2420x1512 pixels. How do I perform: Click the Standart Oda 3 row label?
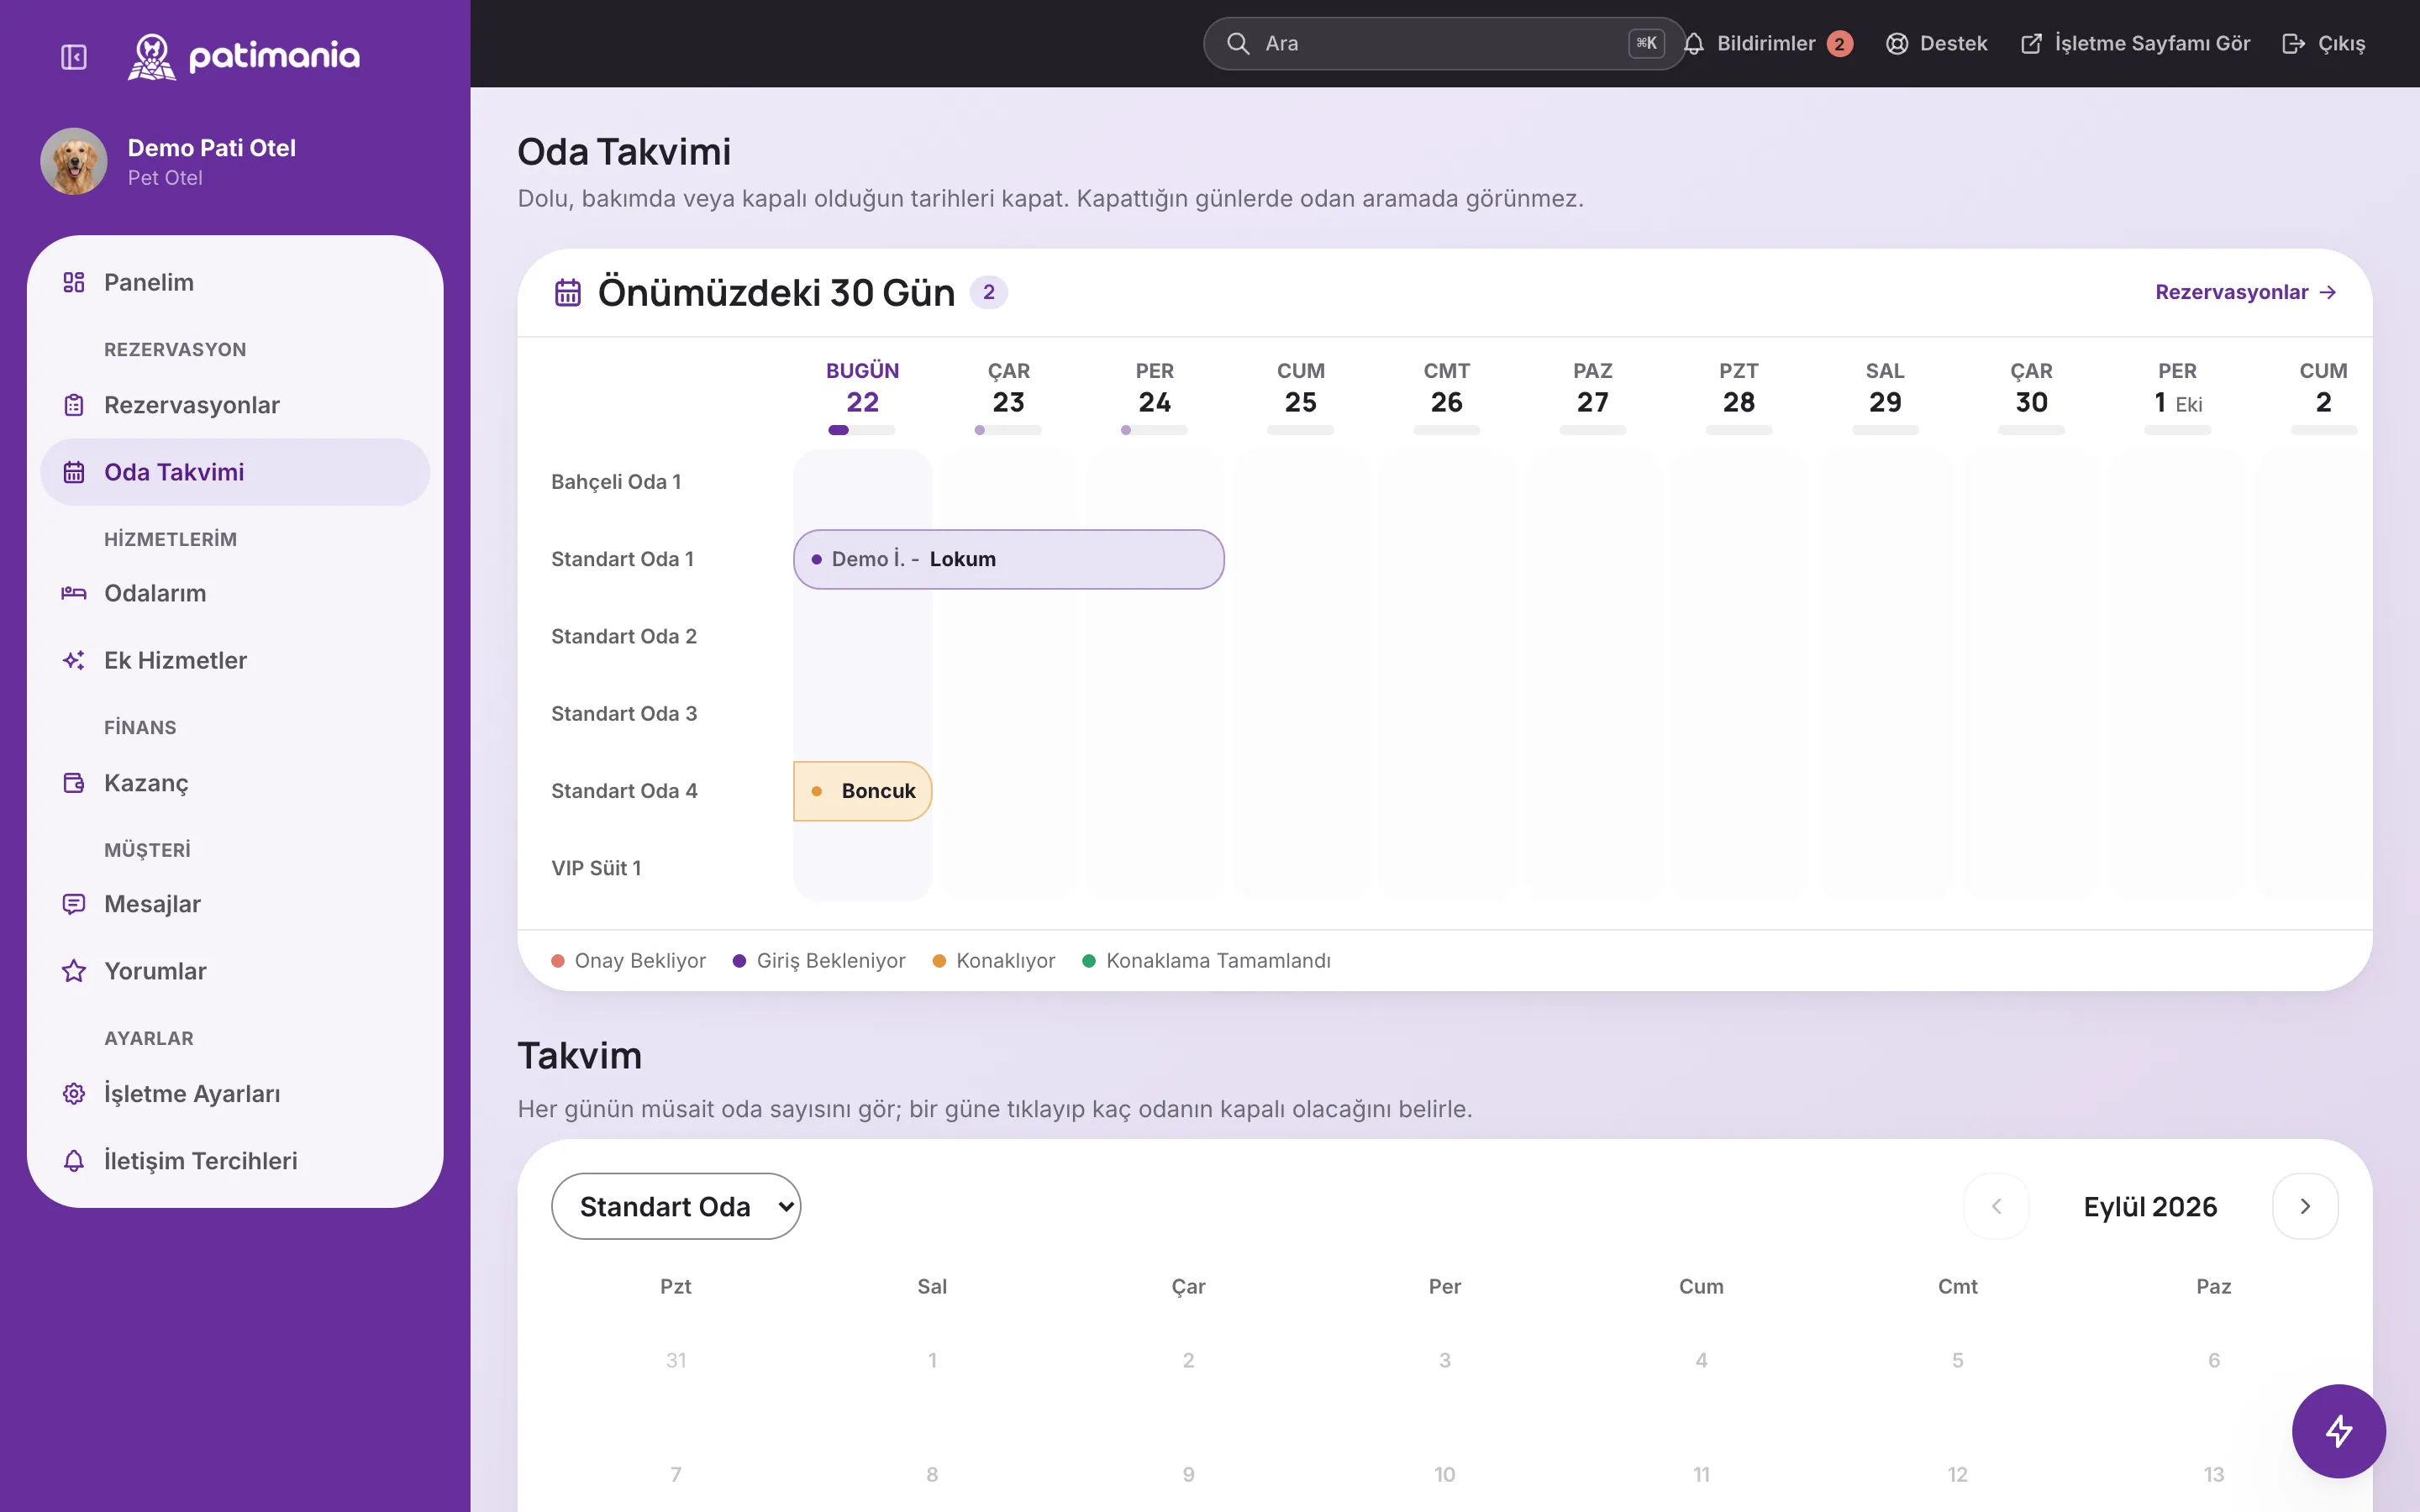click(x=624, y=714)
